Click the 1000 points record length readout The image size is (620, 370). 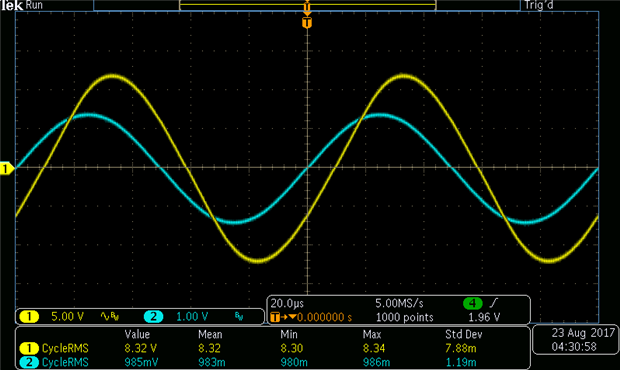click(x=404, y=317)
